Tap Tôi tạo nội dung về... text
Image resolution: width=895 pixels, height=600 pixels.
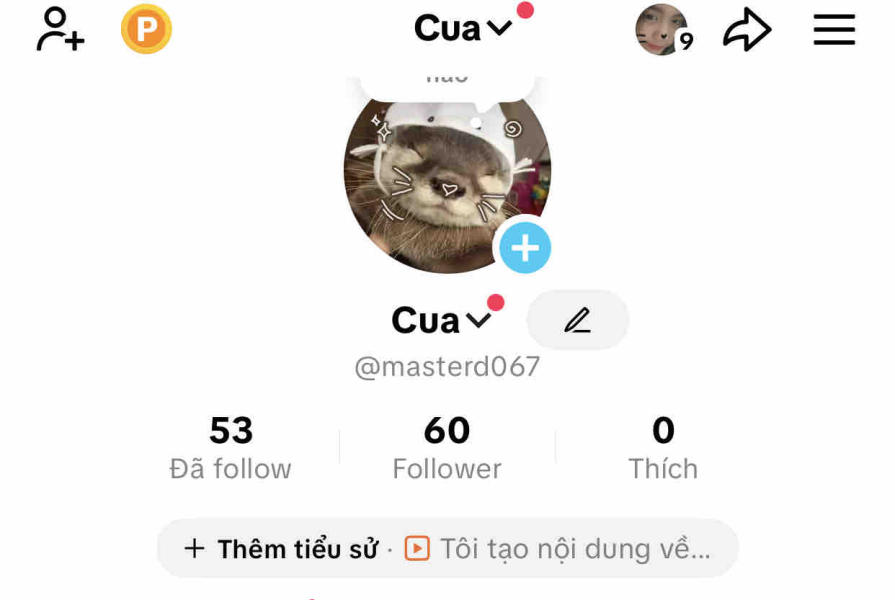pyautogui.click(x=575, y=549)
